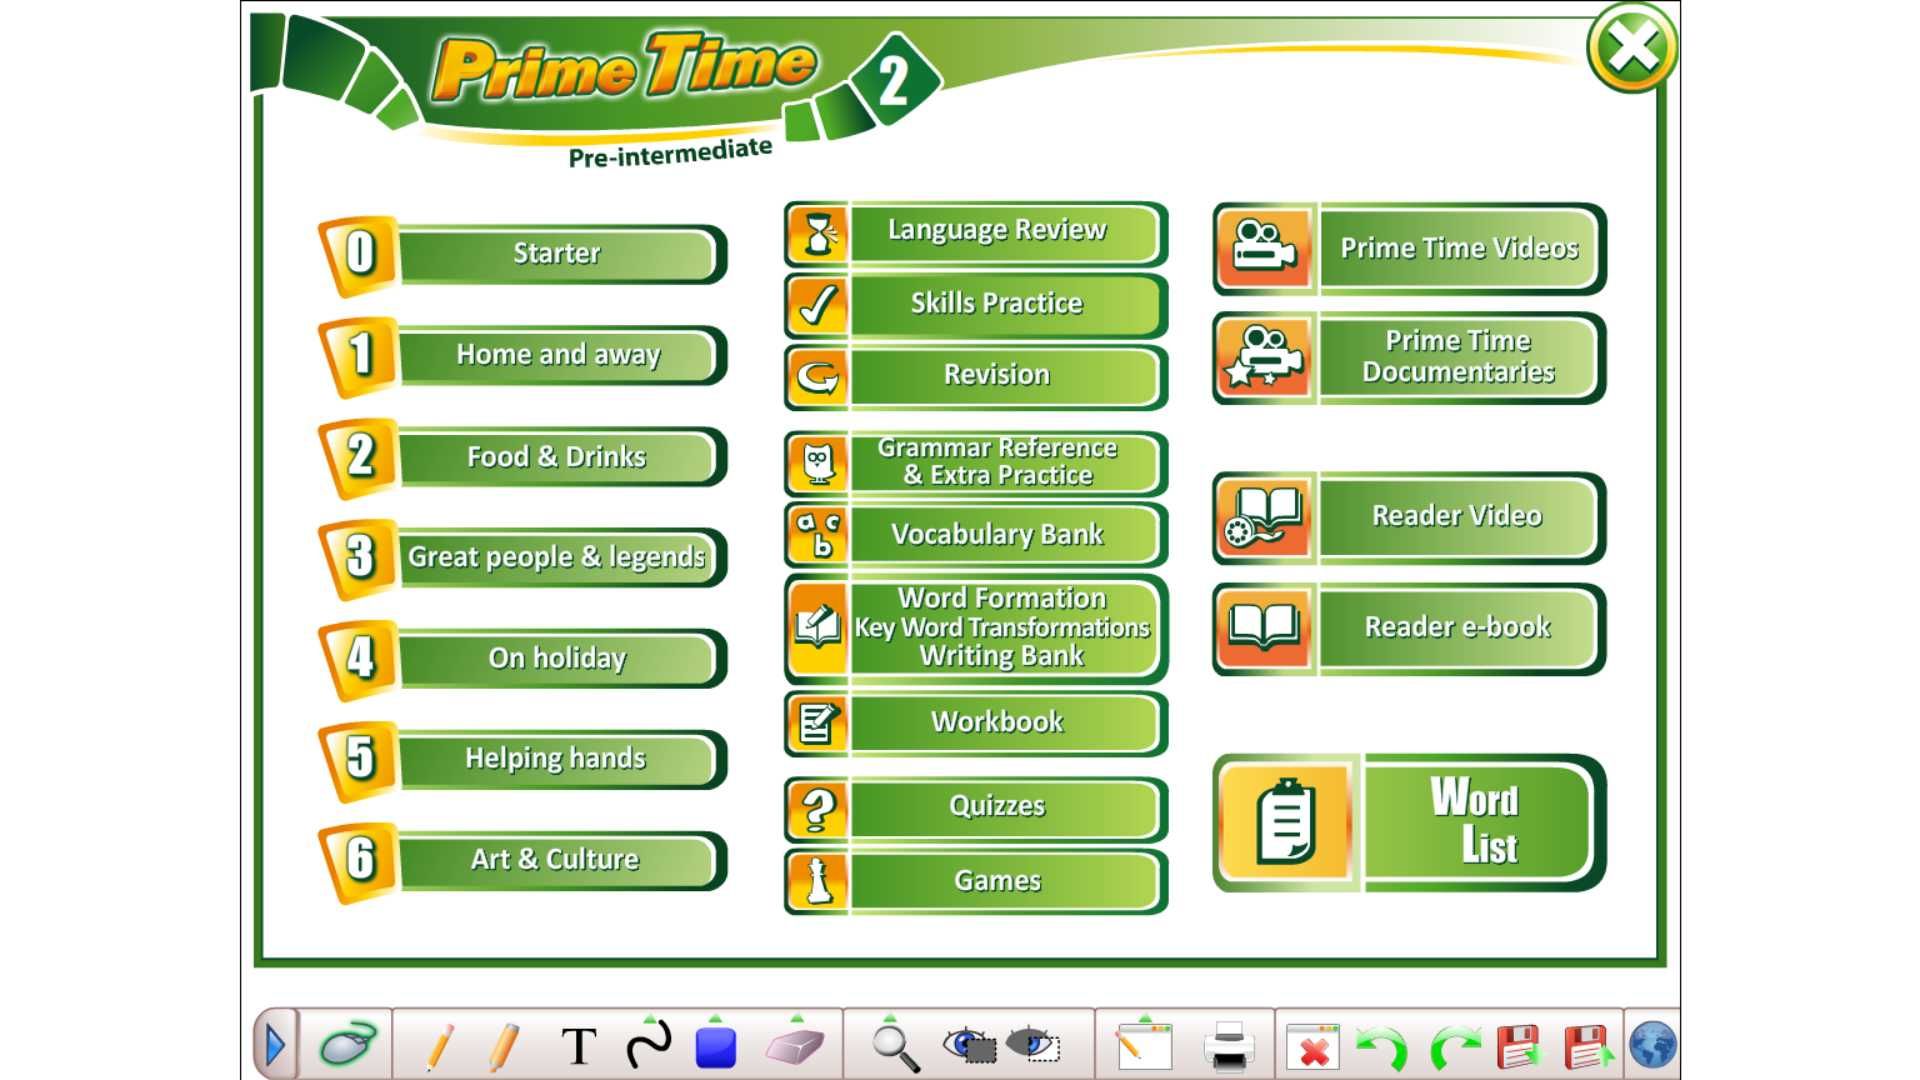The height and width of the screenshot is (1080, 1920).
Task: Collapse toolbar with blue arrow
Action: [x=275, y=1045]
